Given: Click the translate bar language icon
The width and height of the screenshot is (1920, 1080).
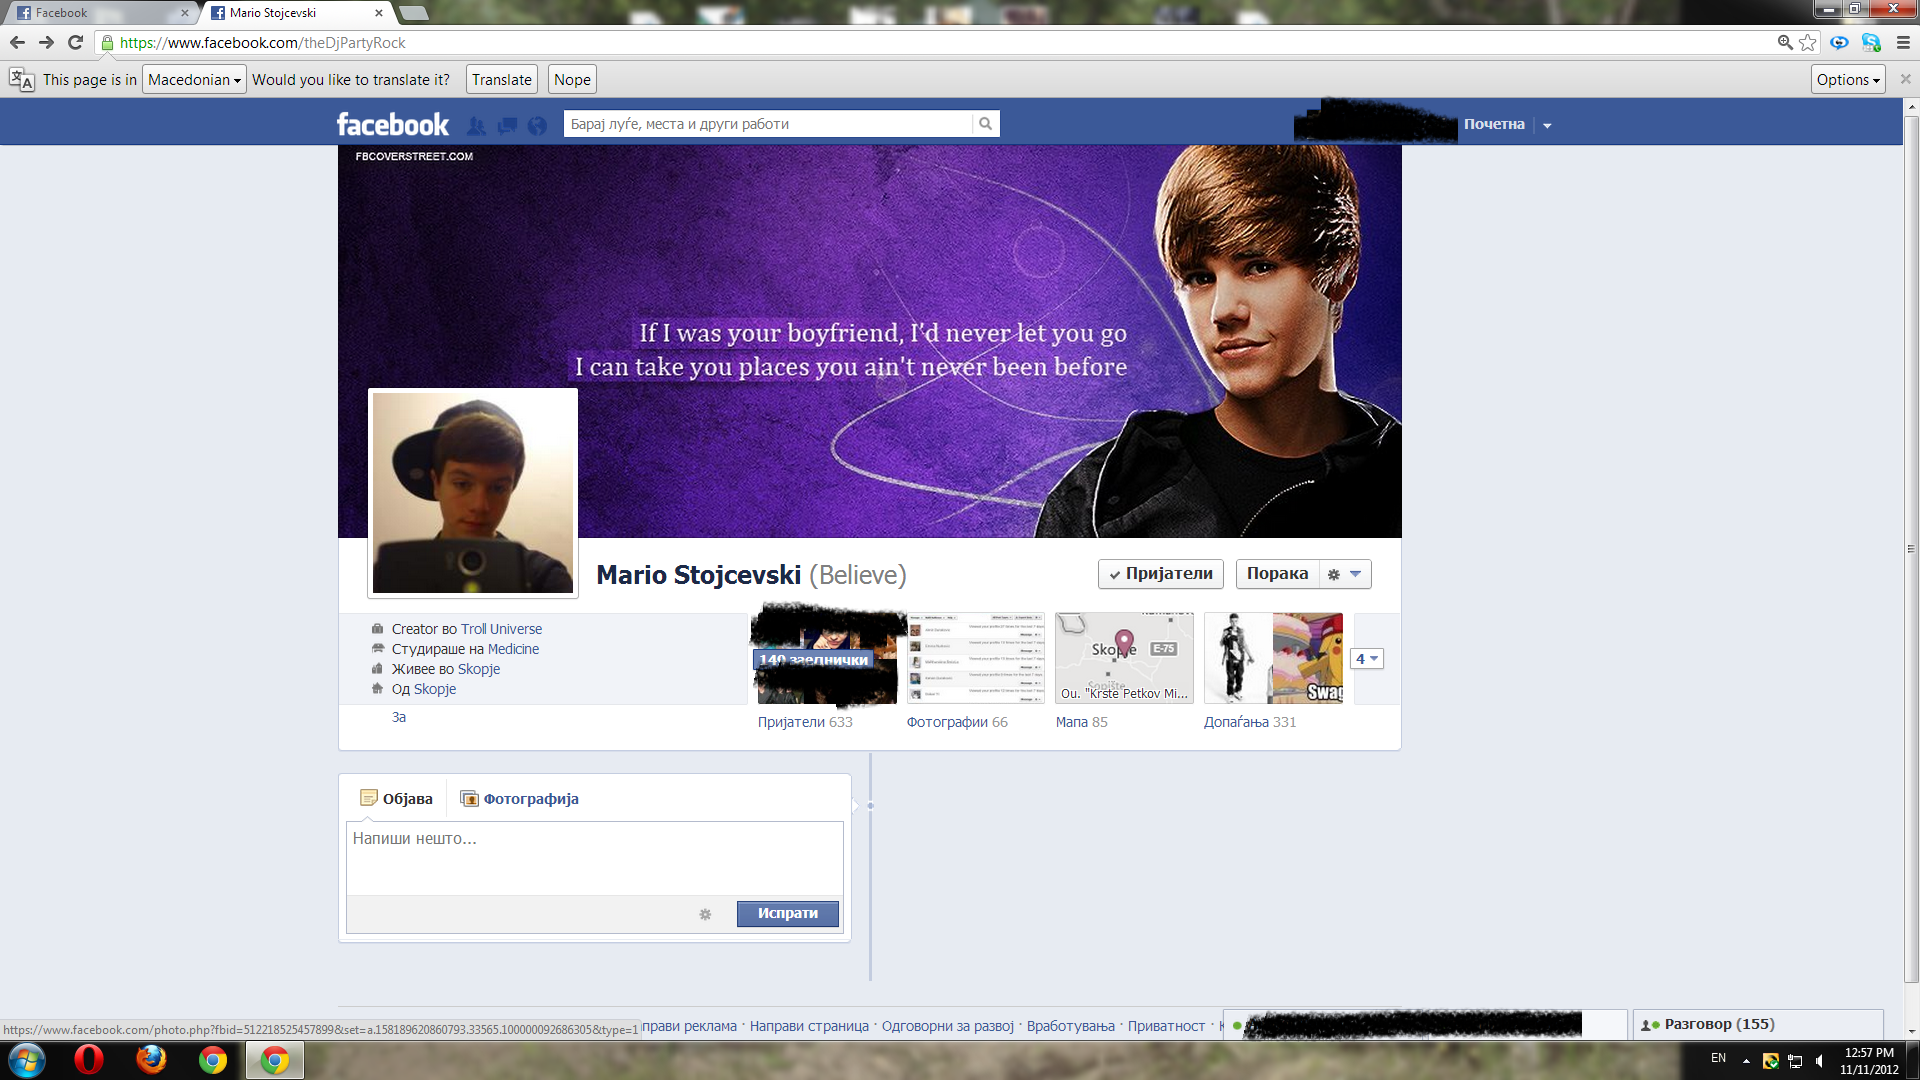Looking at the screenshot, I should (22, 79).
